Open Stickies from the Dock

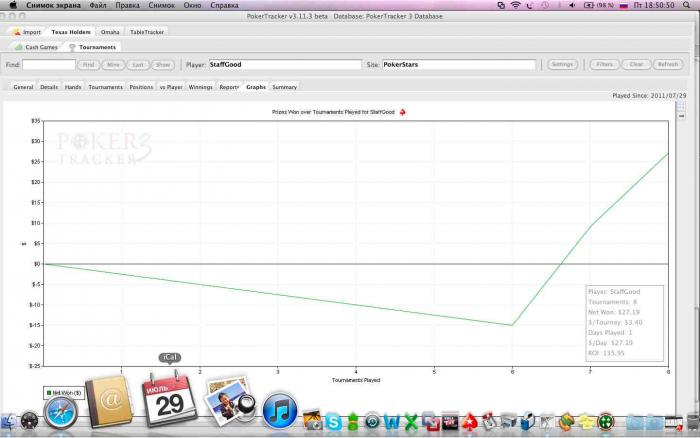(x=587, y=422)
